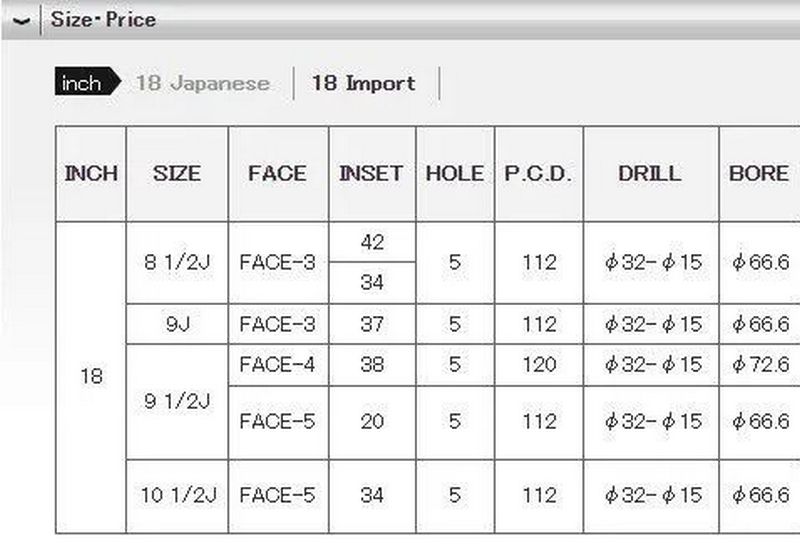Screen dimensions: 800x549
Task: Click the black inch label tag
Action: point(81,83)
